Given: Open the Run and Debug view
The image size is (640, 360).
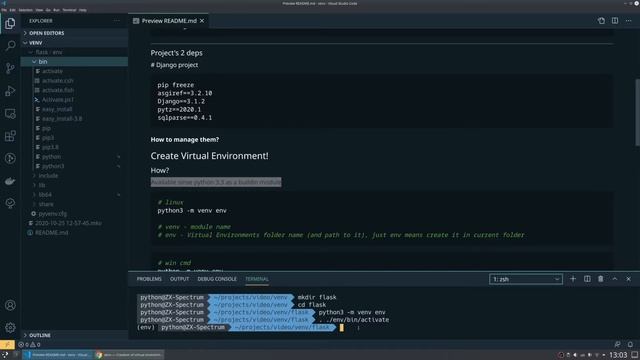Looking at the screenshot, I should 10,91.
